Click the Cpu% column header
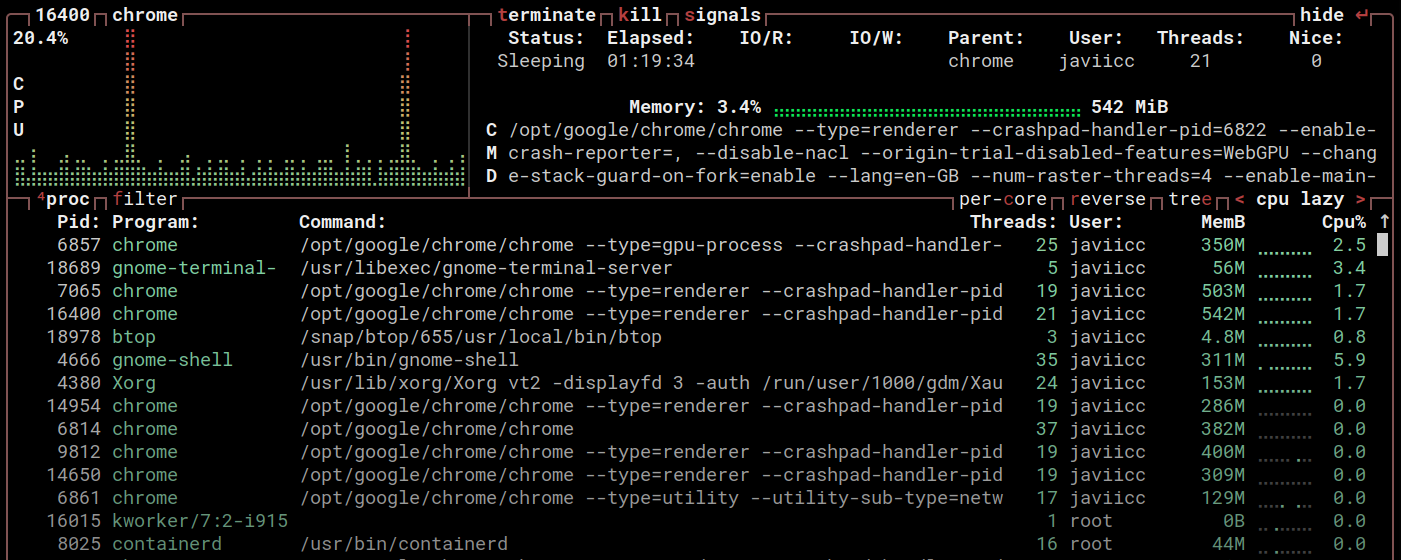This screenshot has height=560, width=1401. point(1344,222)
